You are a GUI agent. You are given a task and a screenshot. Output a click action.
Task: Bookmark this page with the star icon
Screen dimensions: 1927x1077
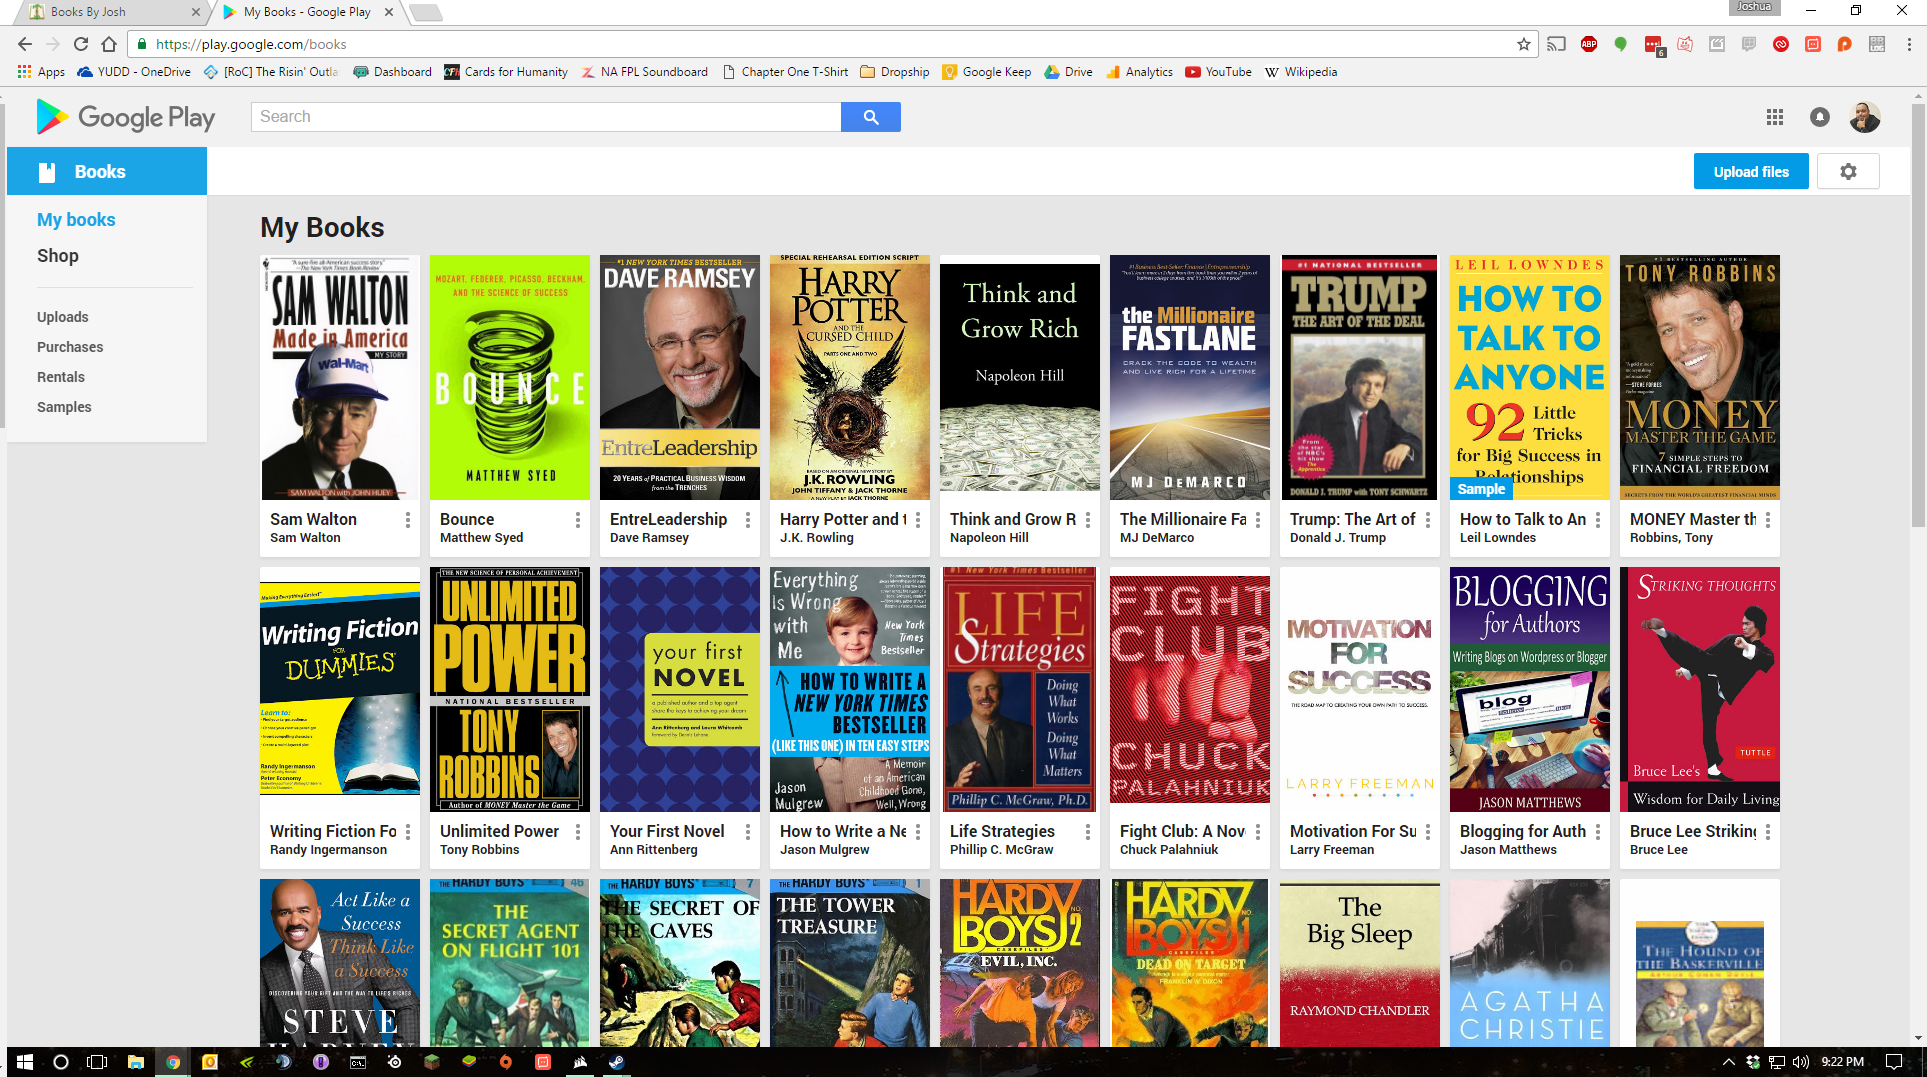point(1524,44)
